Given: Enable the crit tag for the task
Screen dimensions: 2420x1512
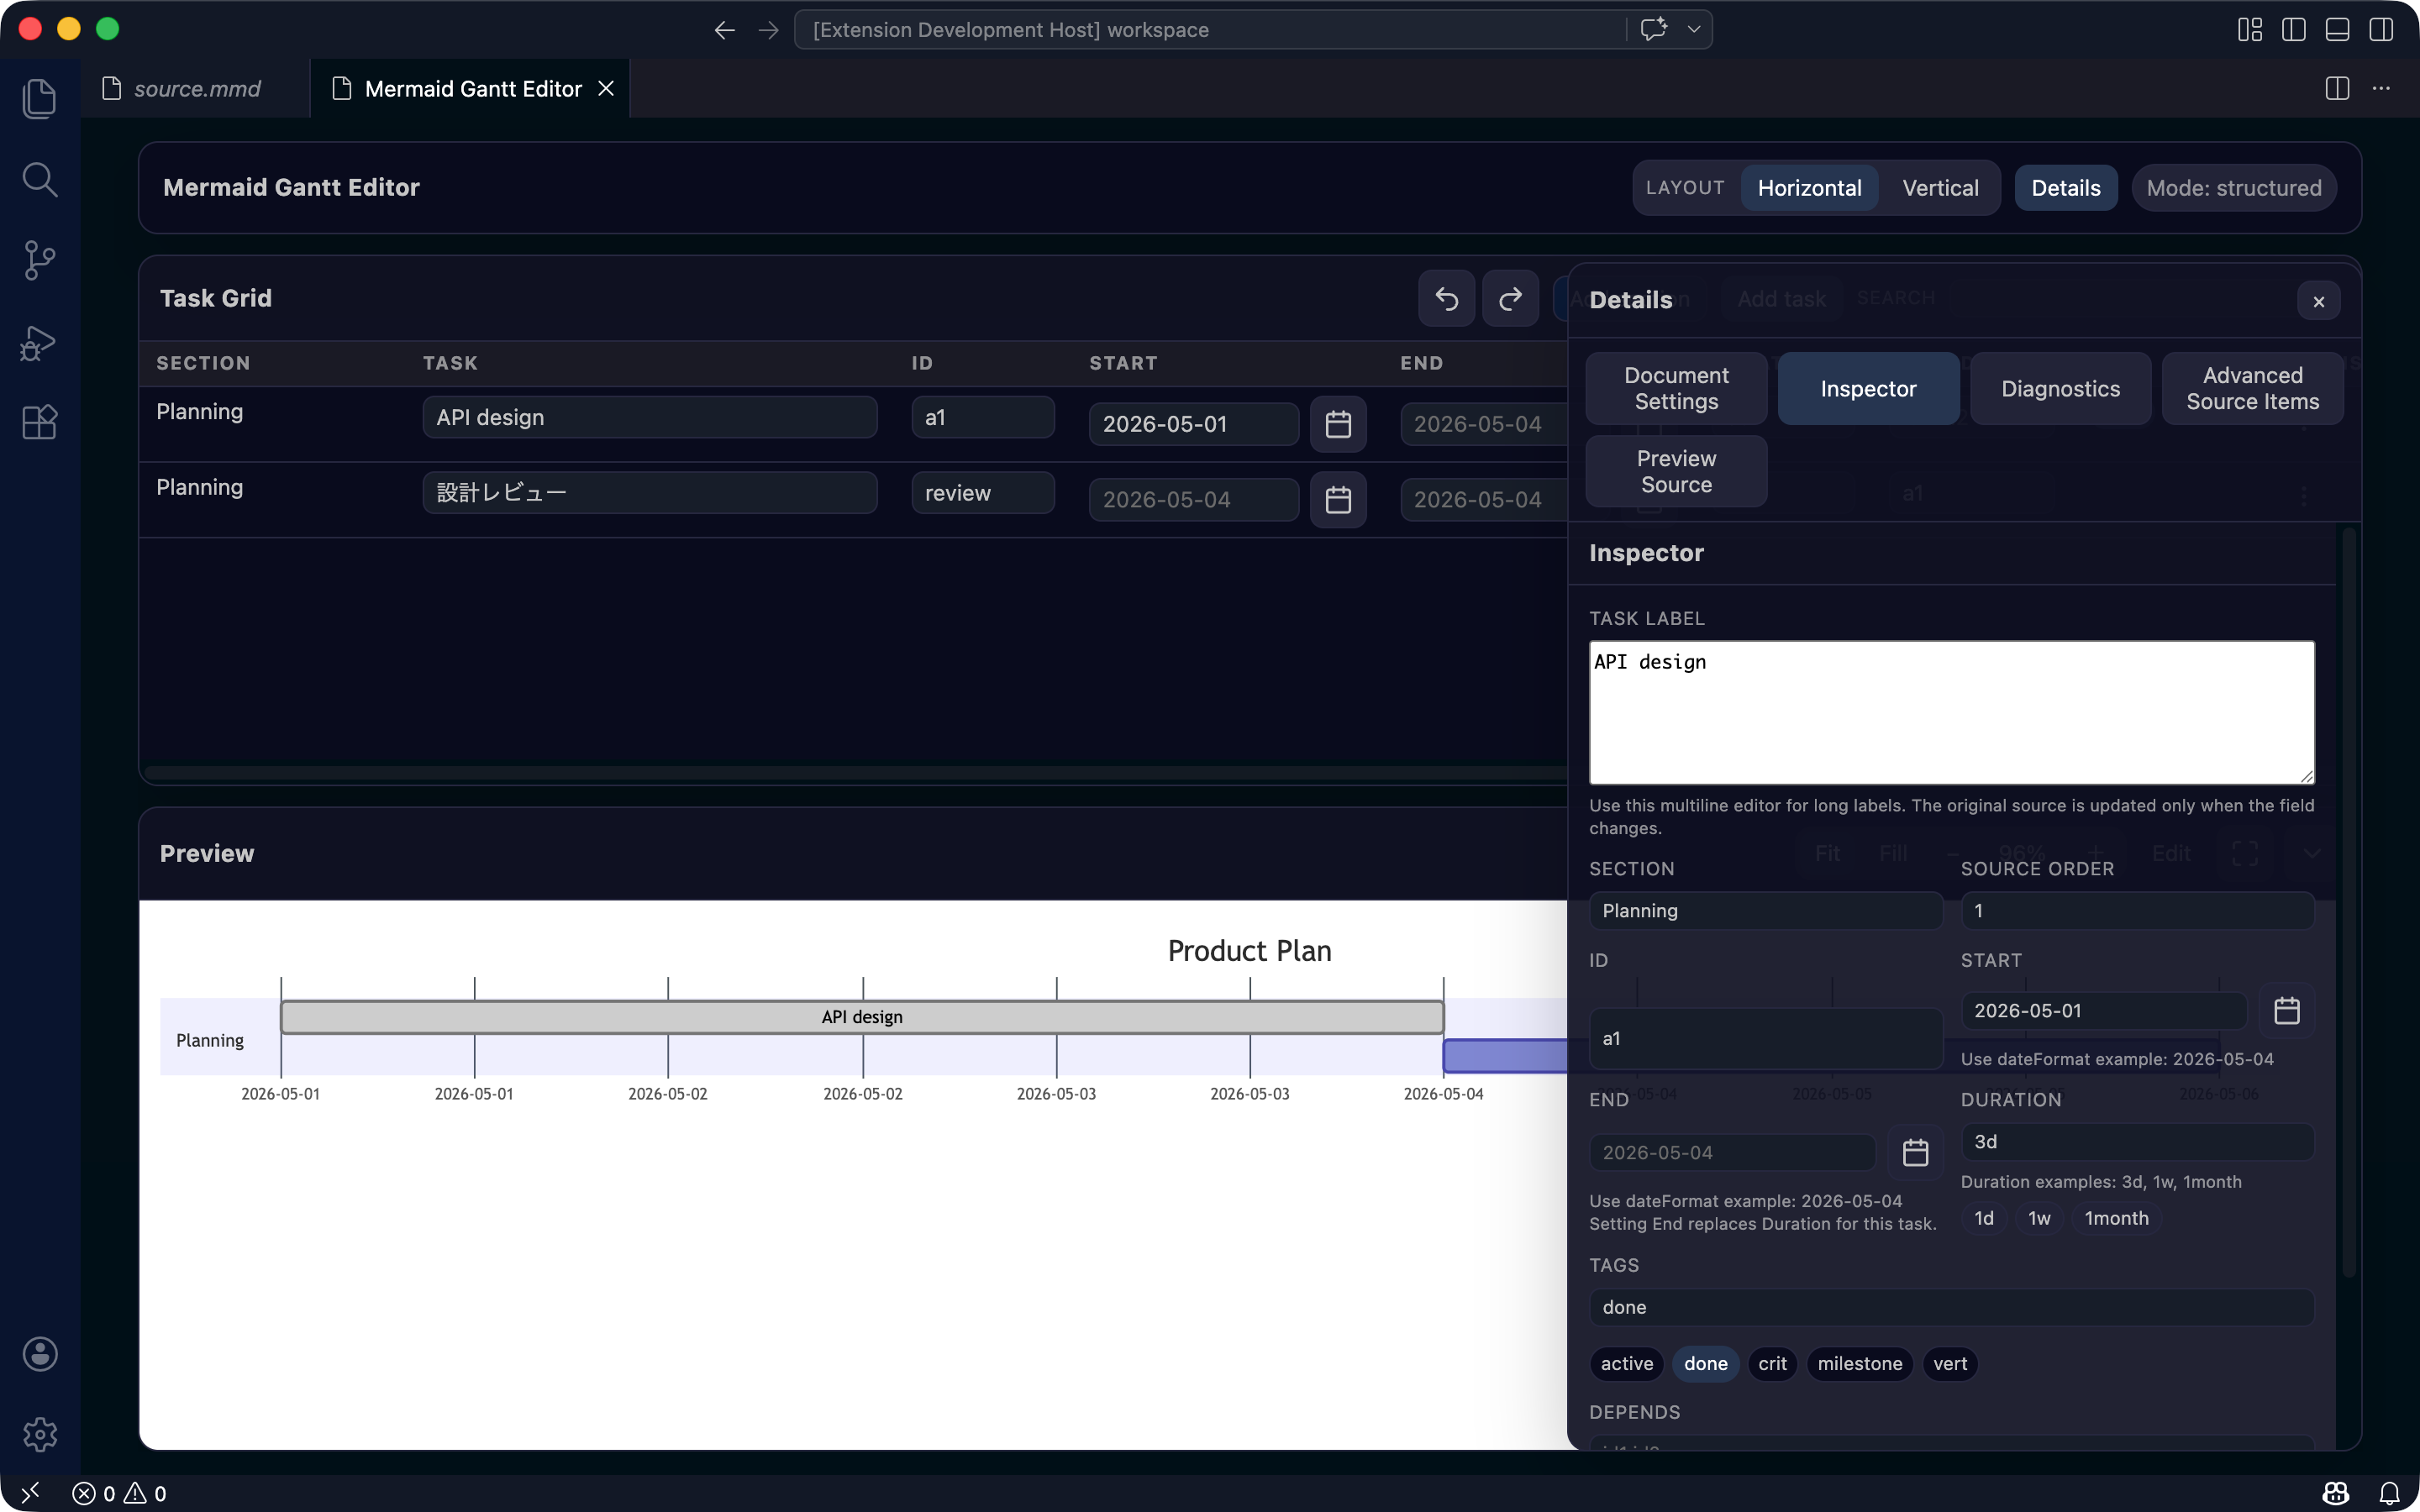Looking at the screenshot, I should 1771,1363.
